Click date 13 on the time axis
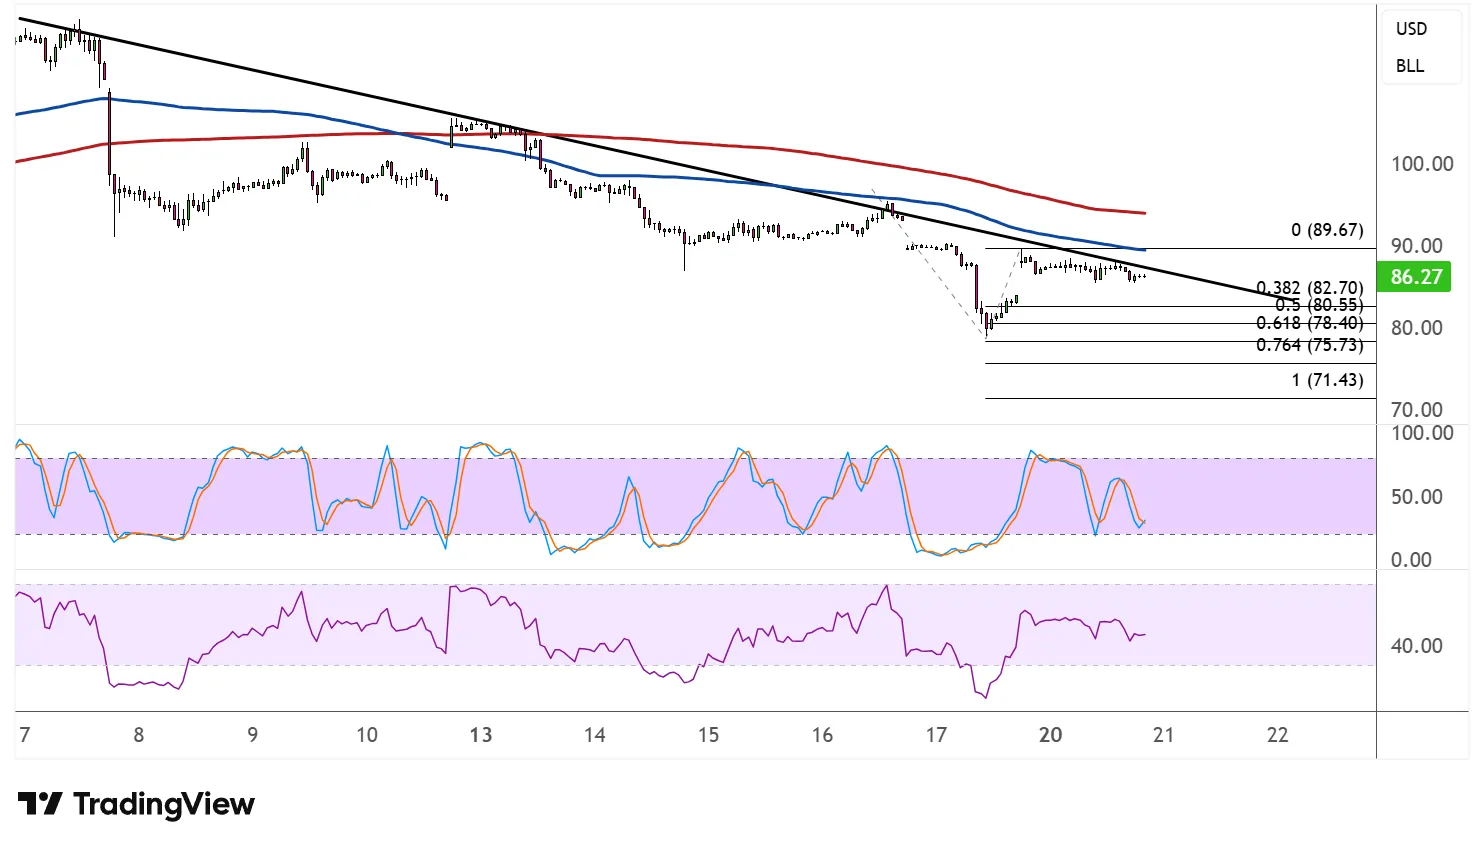This screenshot has width=1484, height=849. tap(481, 735)
